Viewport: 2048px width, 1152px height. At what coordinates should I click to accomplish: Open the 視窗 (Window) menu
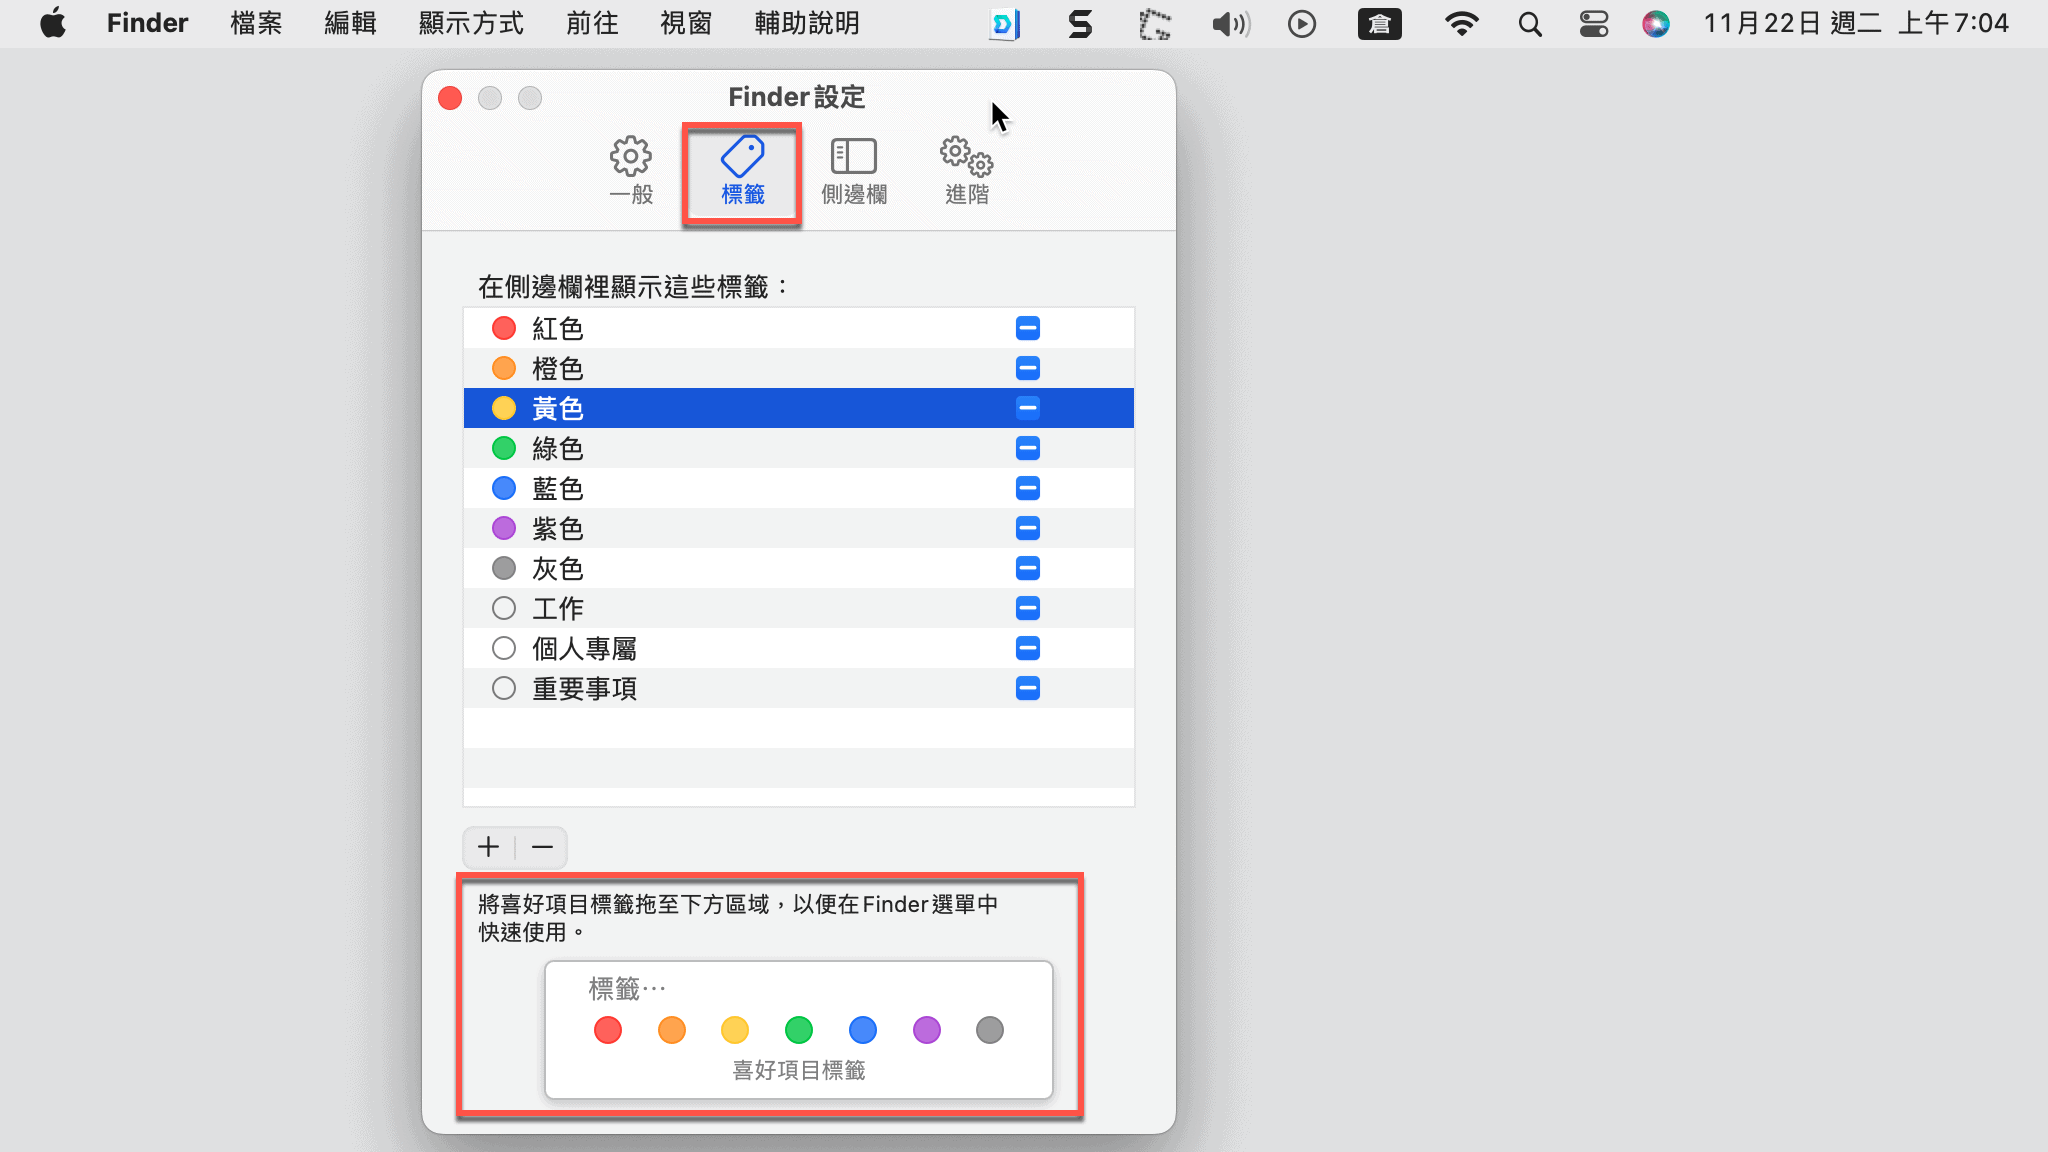pyautogui.click(x=686, y=23)
